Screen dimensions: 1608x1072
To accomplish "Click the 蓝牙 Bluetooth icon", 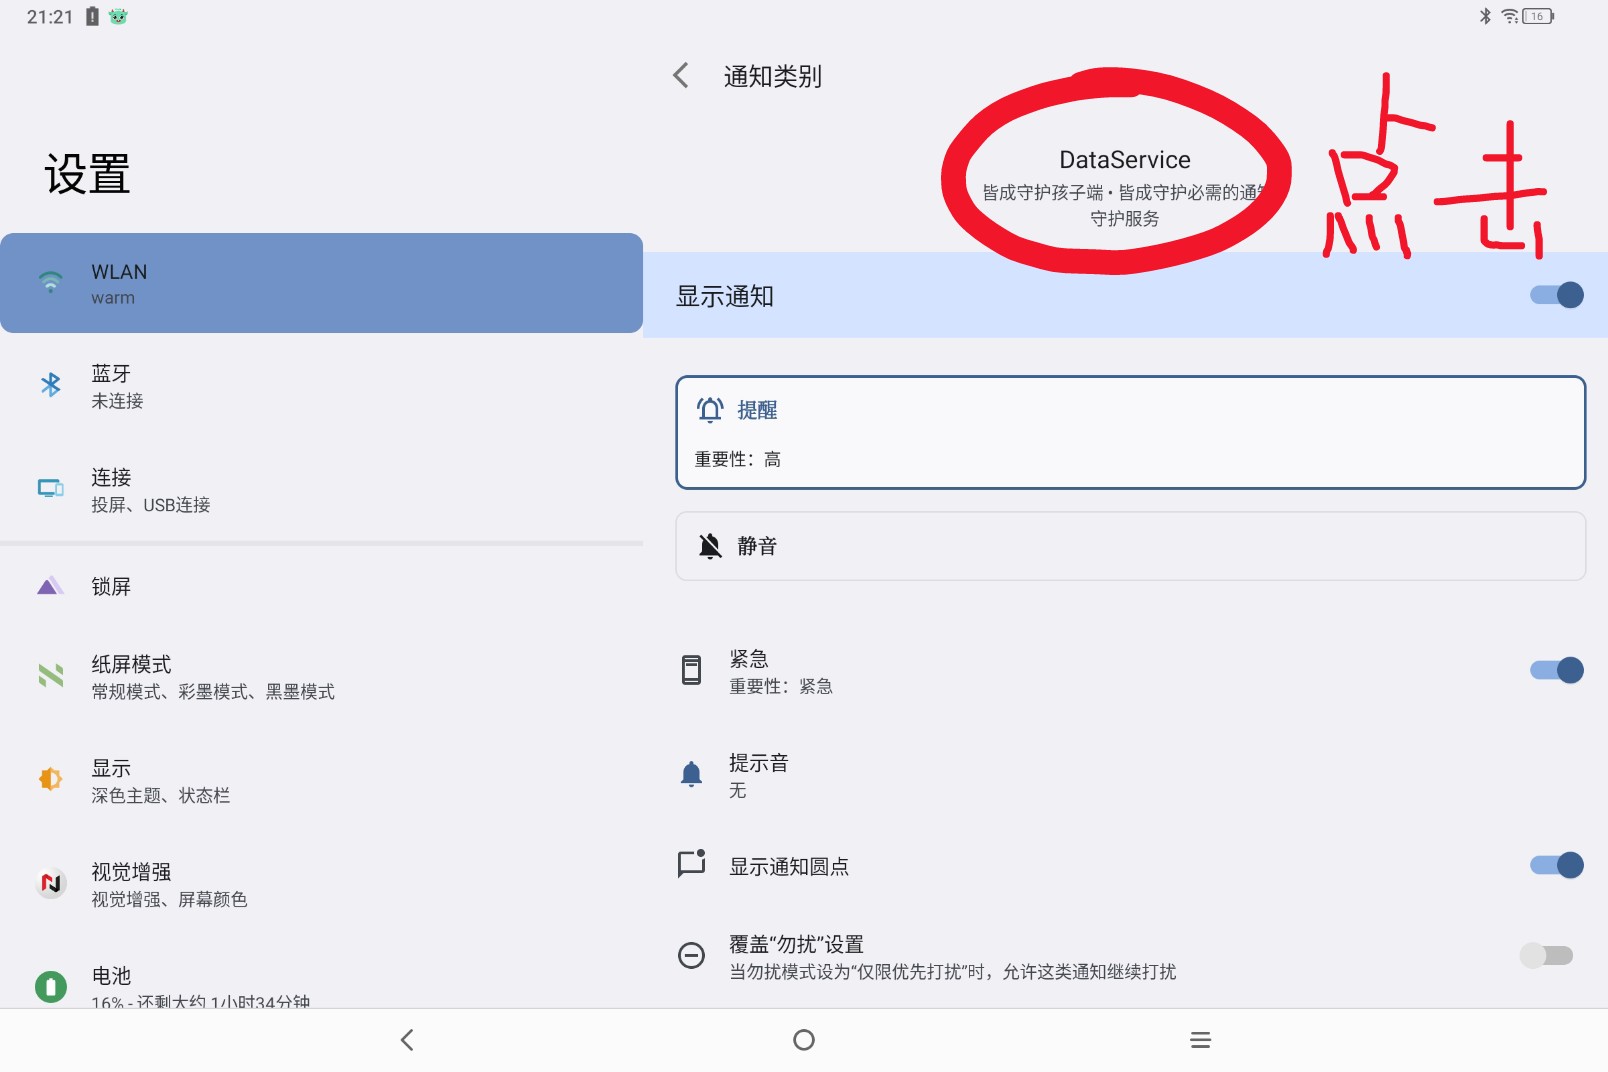I will [50, 385].
